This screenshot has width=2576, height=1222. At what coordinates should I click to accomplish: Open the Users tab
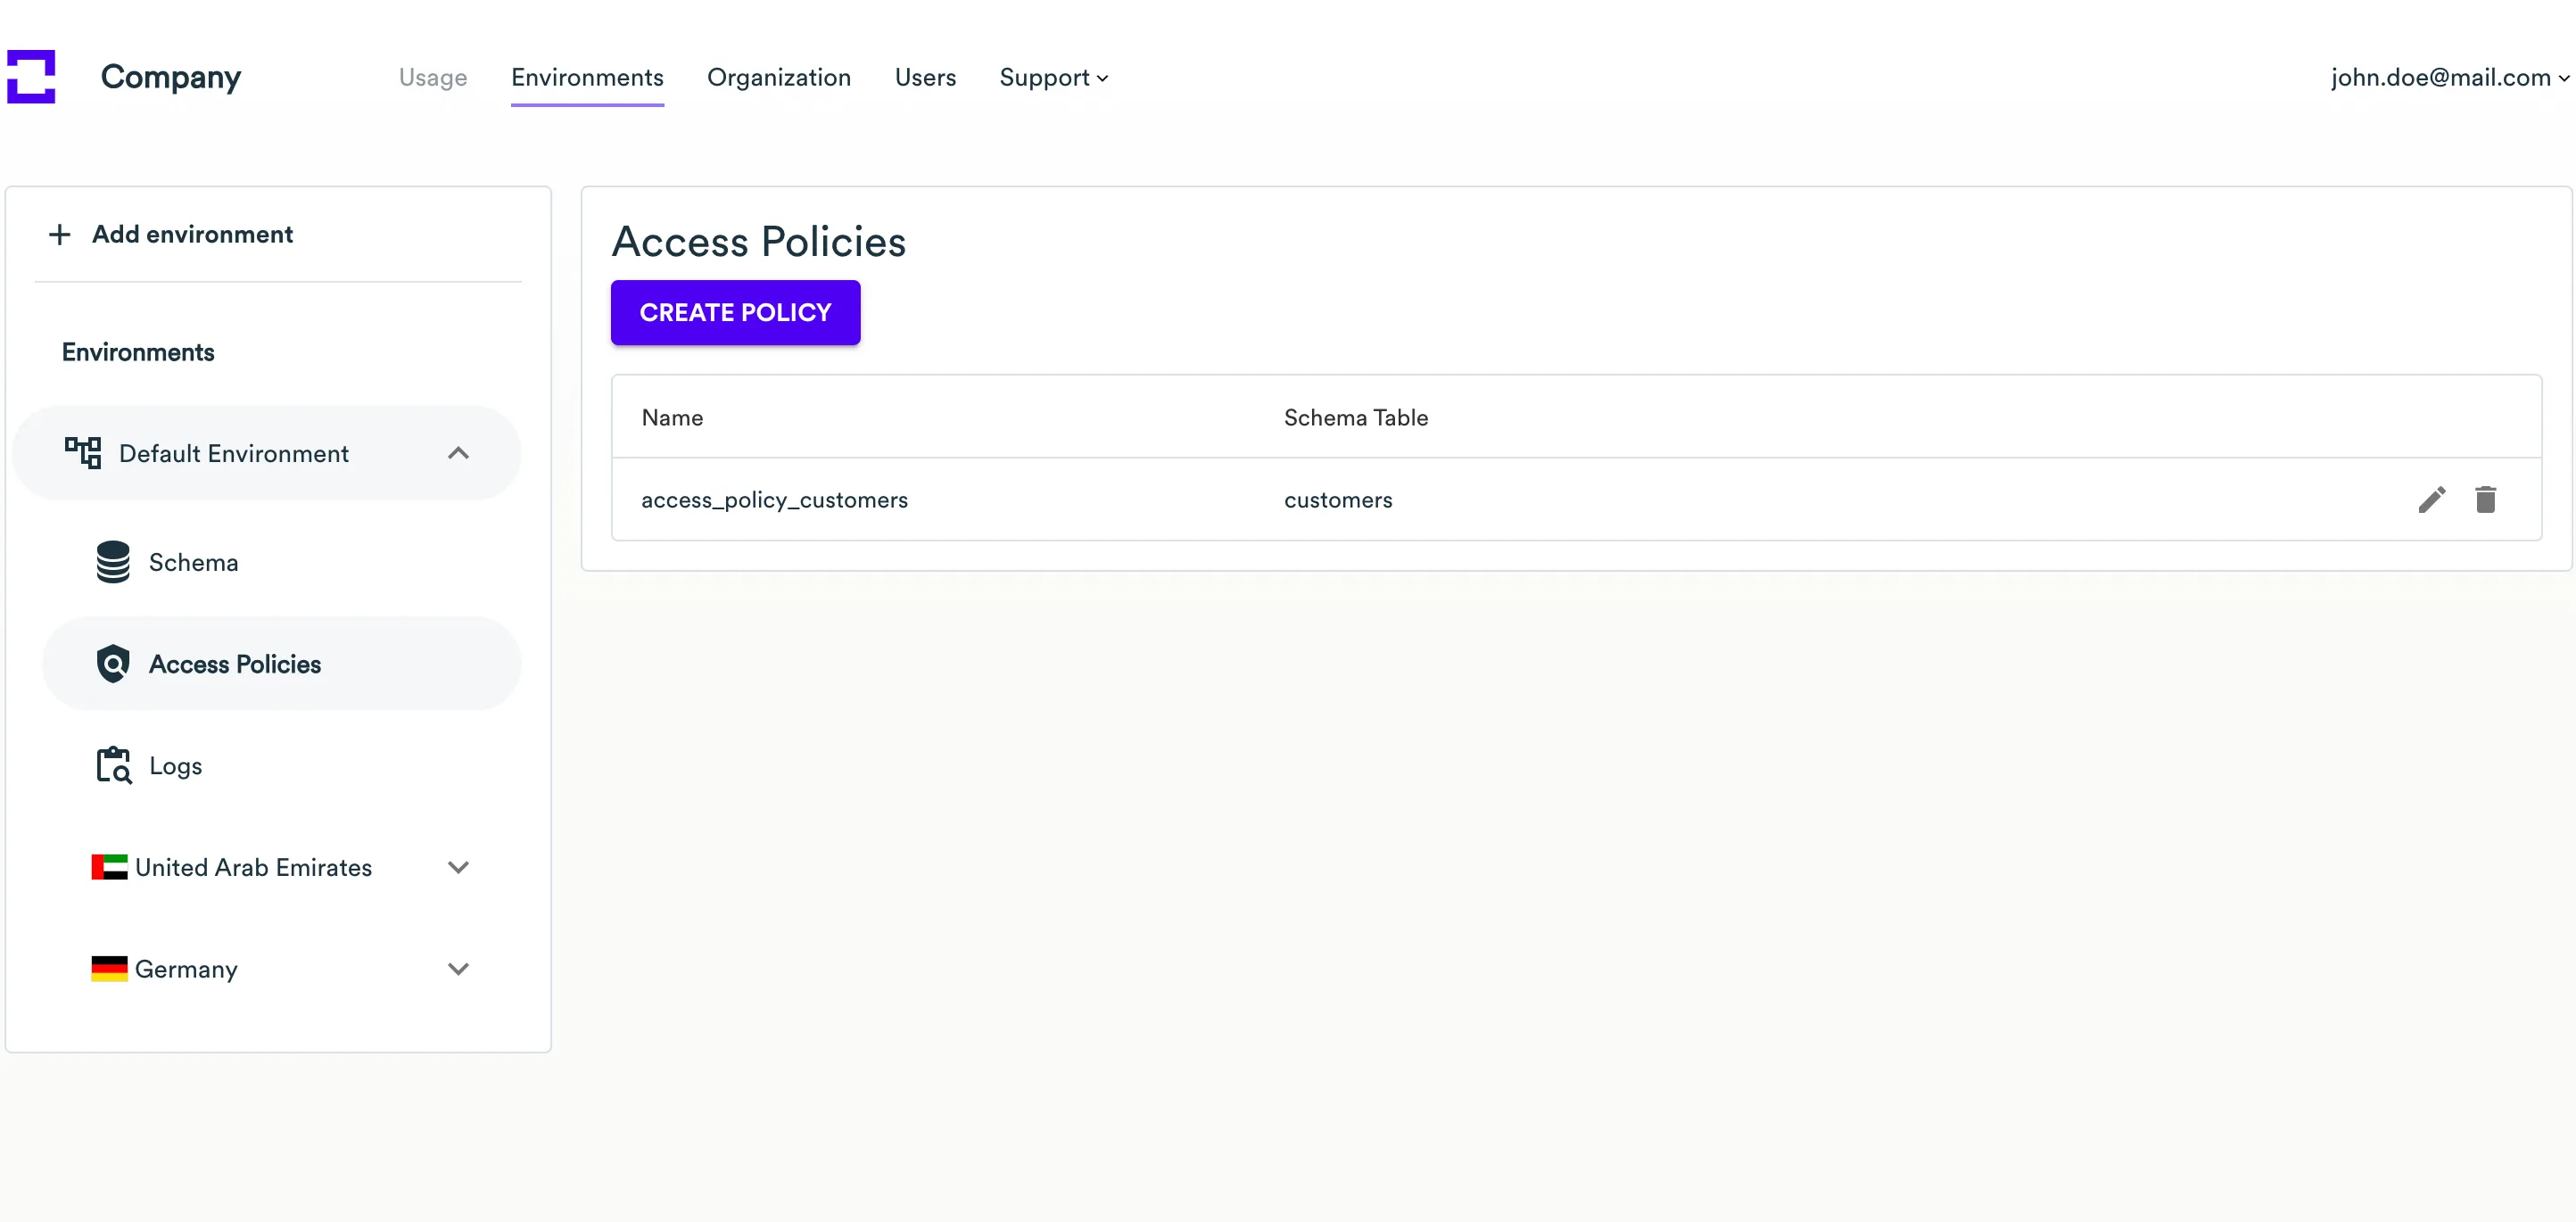click(924, 78)
